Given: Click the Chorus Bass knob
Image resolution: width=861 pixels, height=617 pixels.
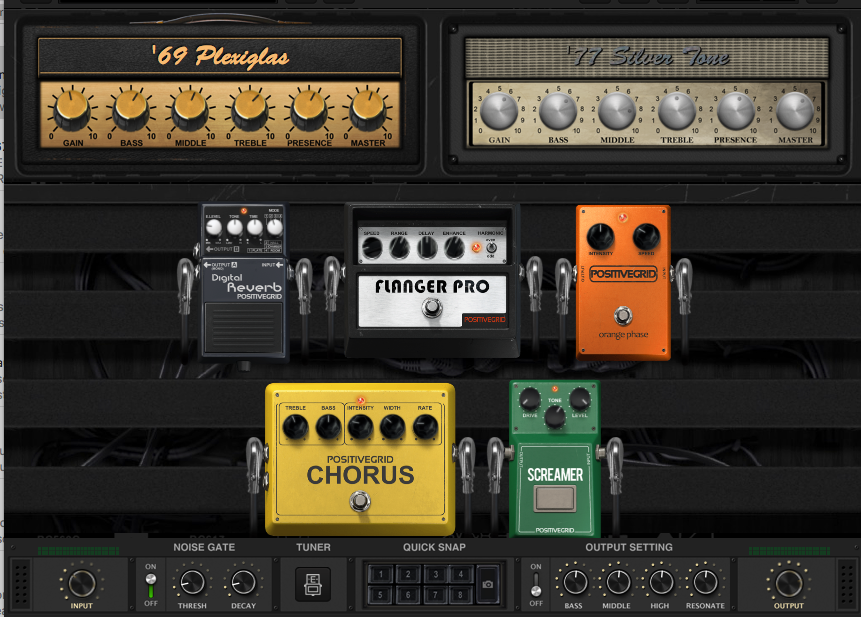Looking at the screenshot, I should [x=328, y=427].
